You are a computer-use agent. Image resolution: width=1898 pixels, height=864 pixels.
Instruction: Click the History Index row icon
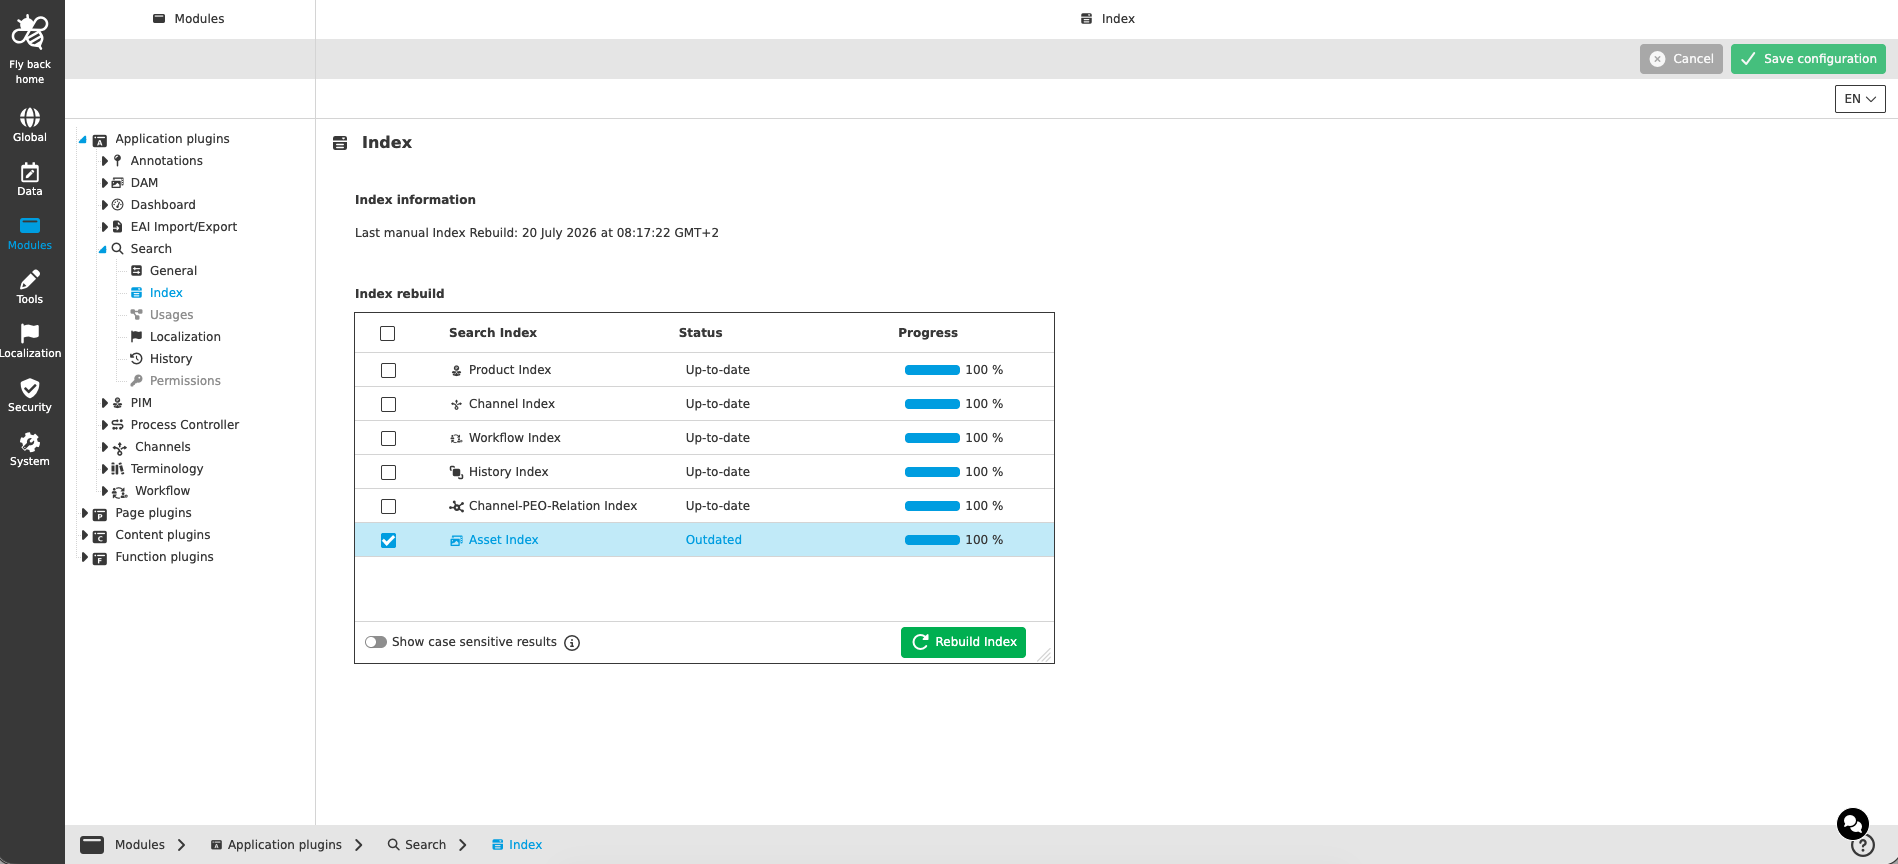click(456, 472)
